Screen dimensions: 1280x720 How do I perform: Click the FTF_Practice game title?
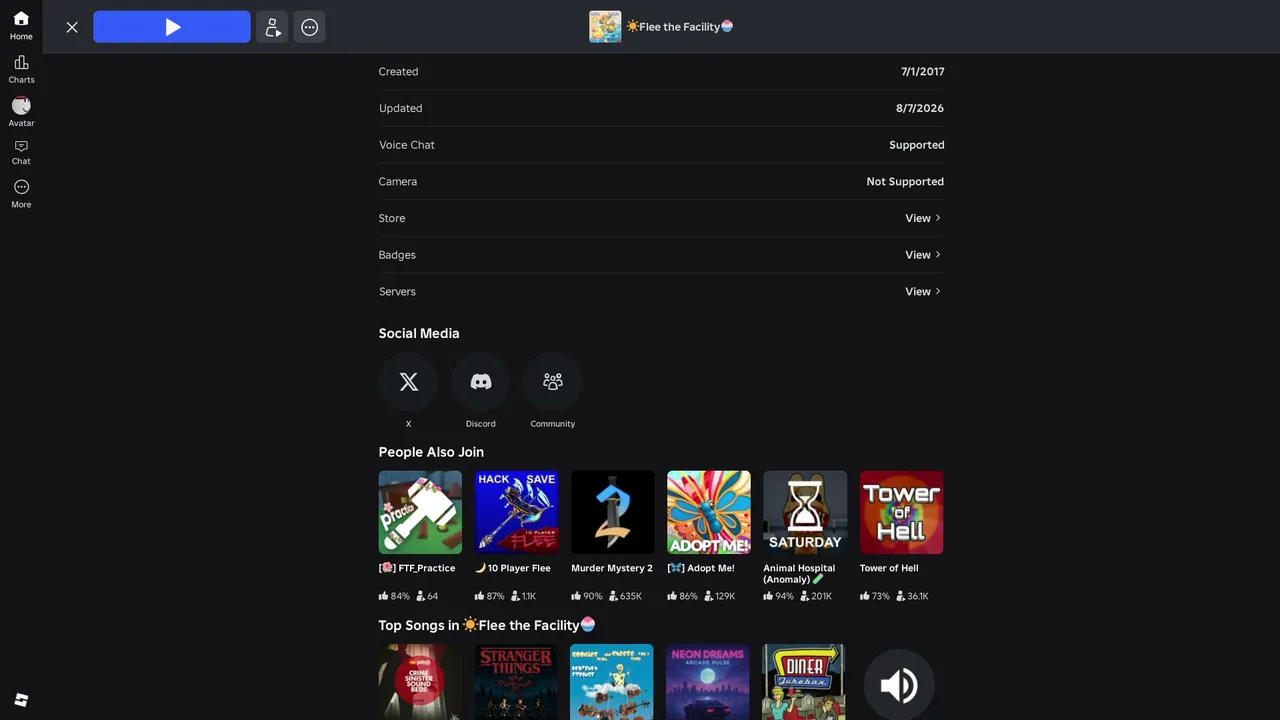417,568
